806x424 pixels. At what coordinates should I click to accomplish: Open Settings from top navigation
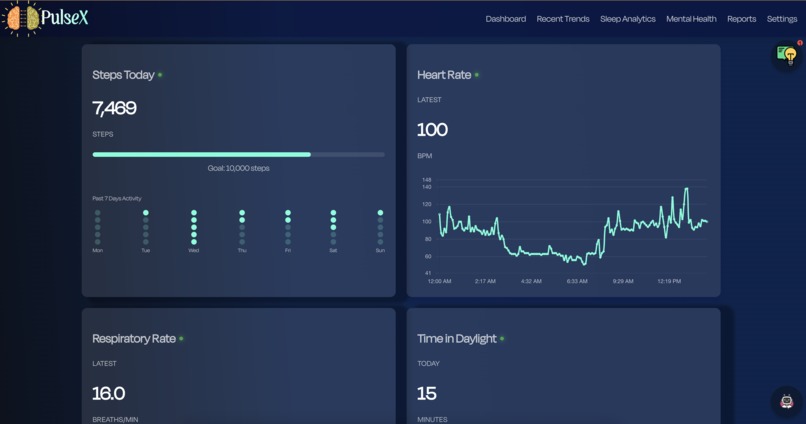782,19
